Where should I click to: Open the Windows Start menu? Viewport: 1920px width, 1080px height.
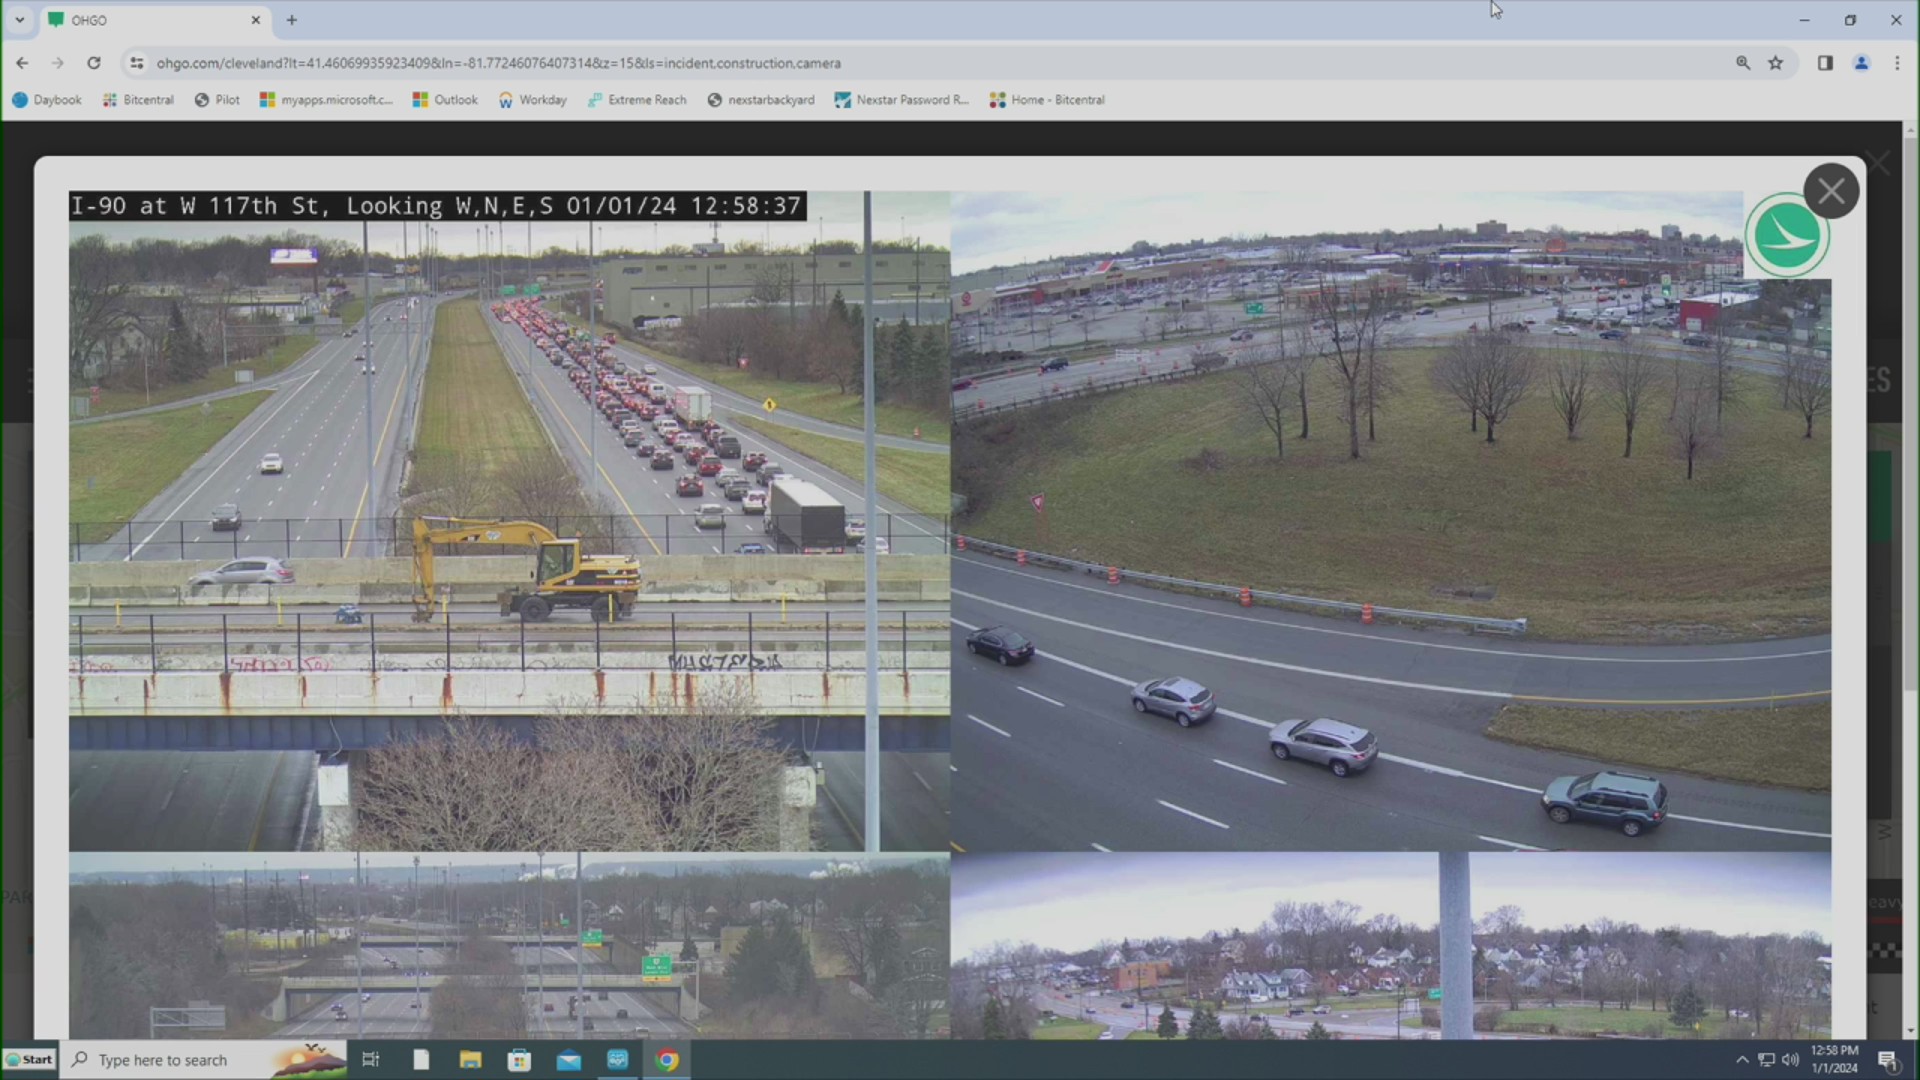[29, 1060]
